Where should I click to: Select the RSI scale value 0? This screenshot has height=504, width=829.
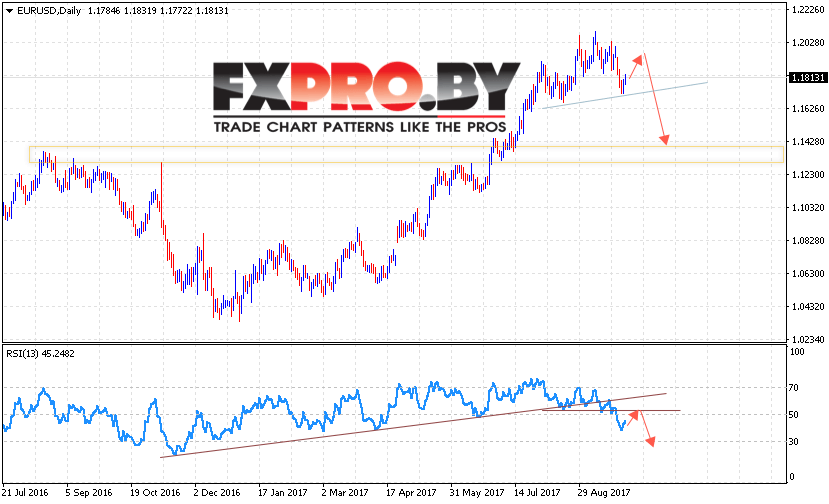tap(791, 477)
